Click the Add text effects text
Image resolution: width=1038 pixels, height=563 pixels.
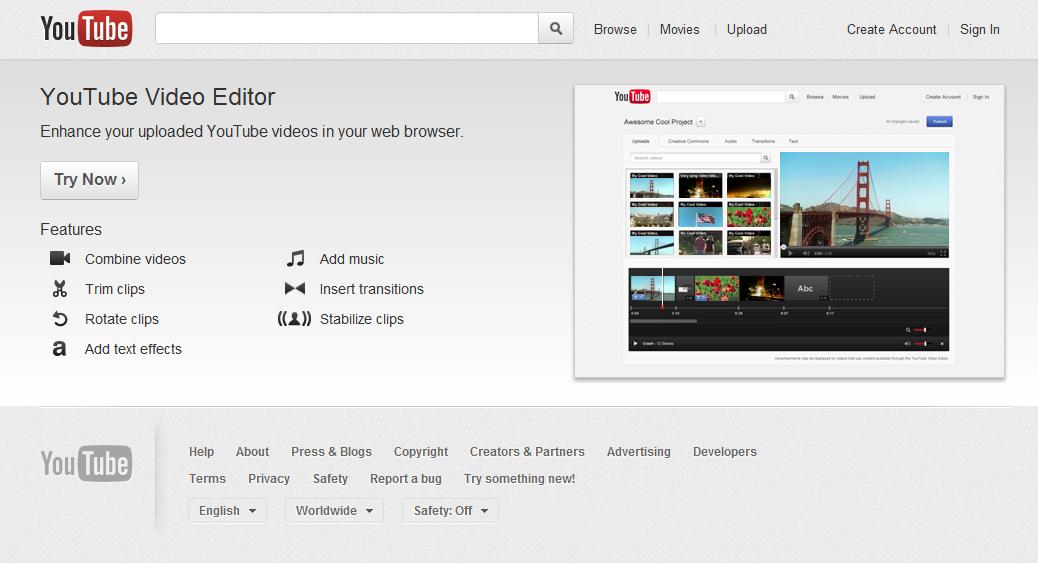click(x=133, y=349)
